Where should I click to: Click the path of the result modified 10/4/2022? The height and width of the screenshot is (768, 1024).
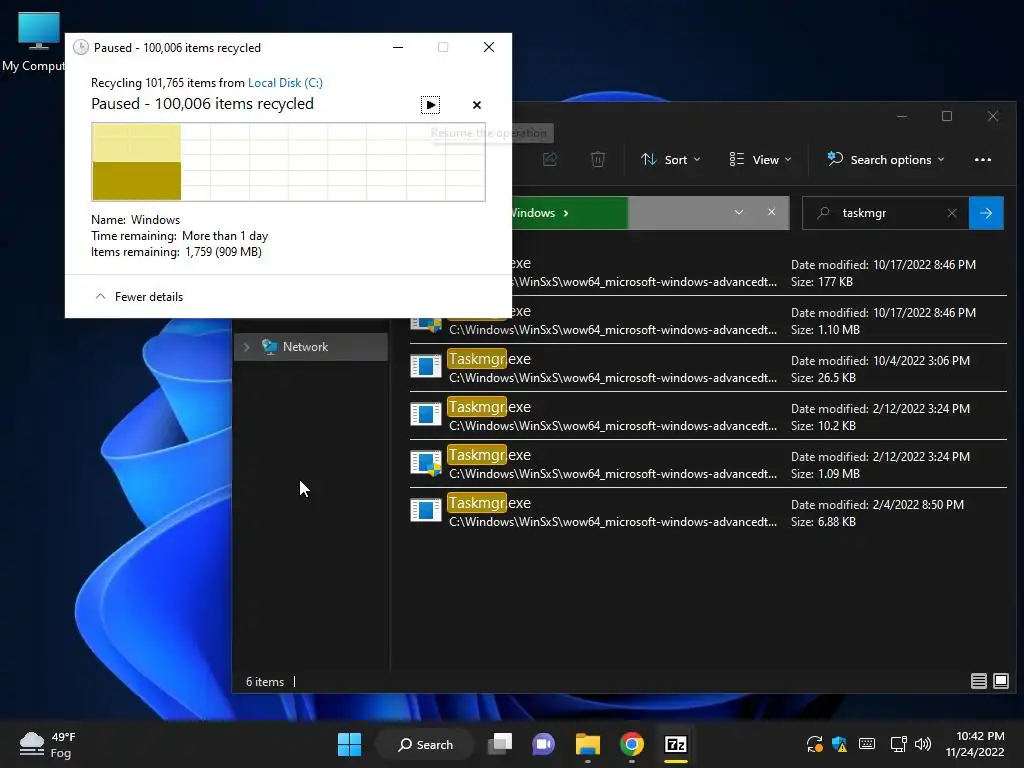pyautogui.click(x=613, y=378)
